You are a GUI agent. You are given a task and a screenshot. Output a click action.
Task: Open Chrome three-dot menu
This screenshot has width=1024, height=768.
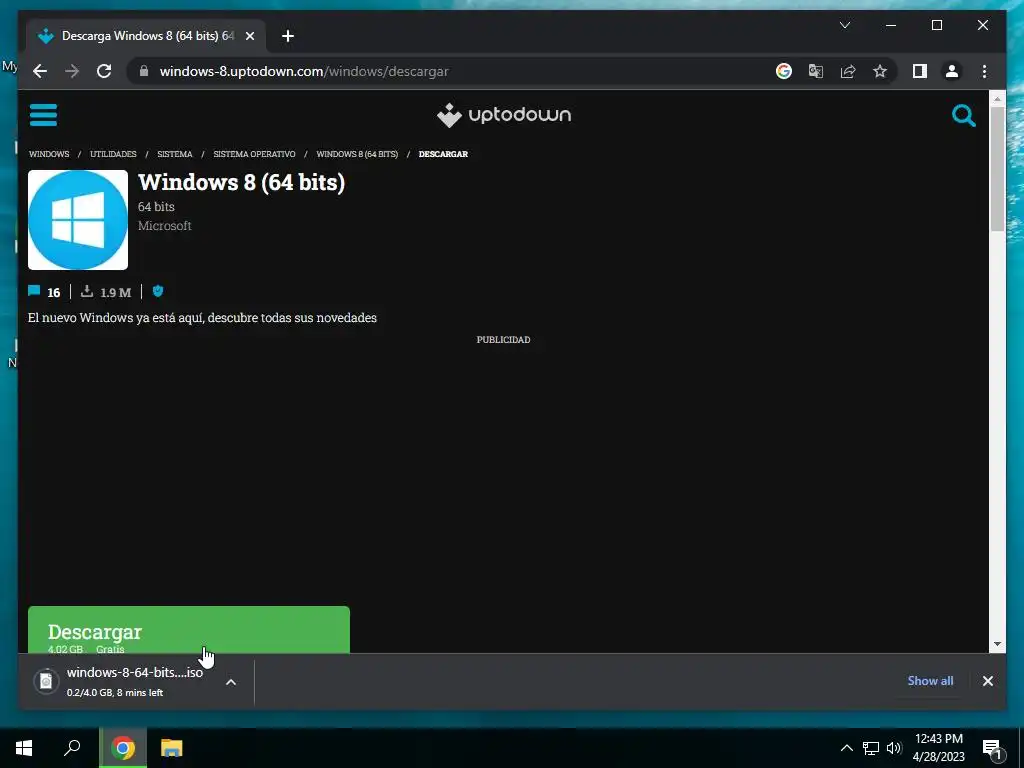pos(984,71)
